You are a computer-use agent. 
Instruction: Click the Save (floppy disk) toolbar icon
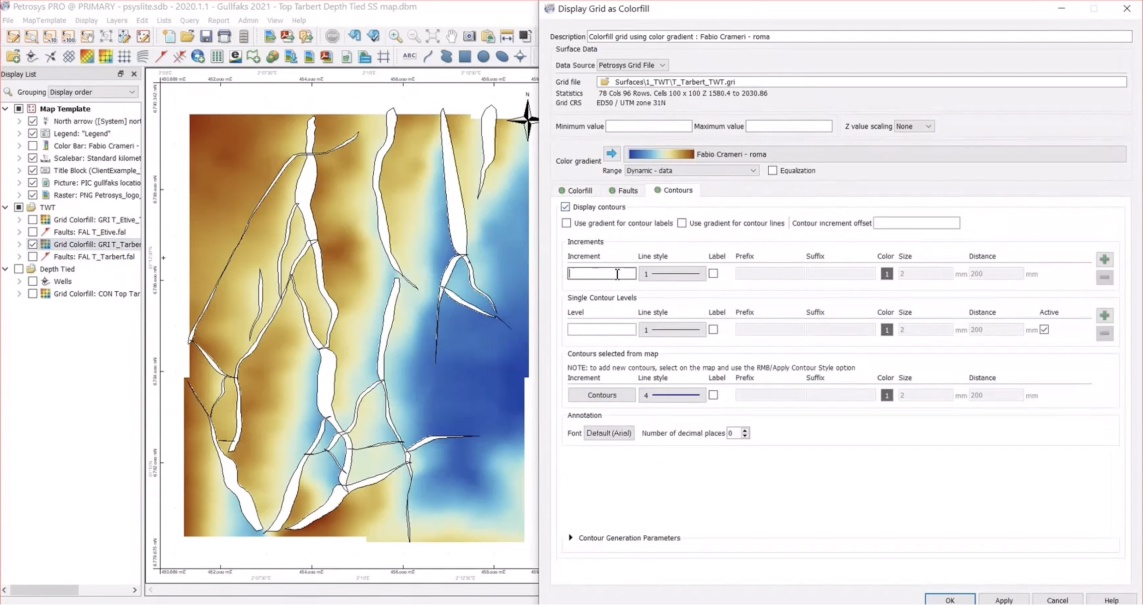click(206, 37)
